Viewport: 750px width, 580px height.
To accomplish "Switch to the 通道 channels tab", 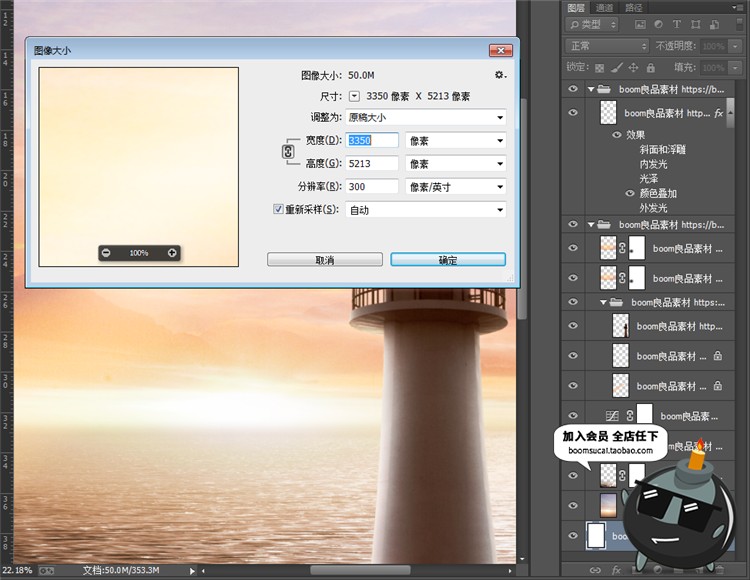I will coord(604,7).
